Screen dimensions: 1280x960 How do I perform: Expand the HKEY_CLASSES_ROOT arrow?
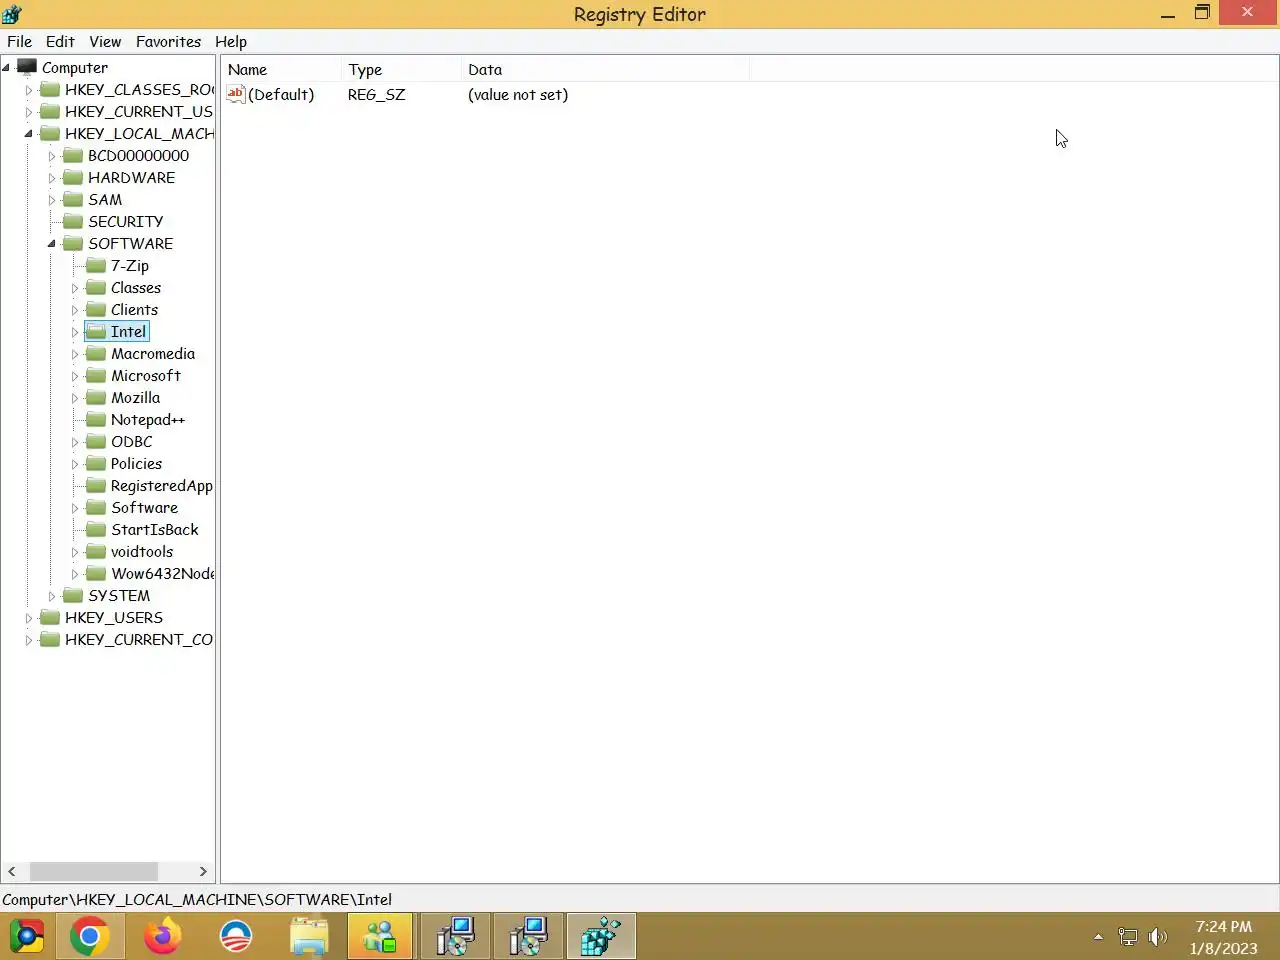coord(29,90)
